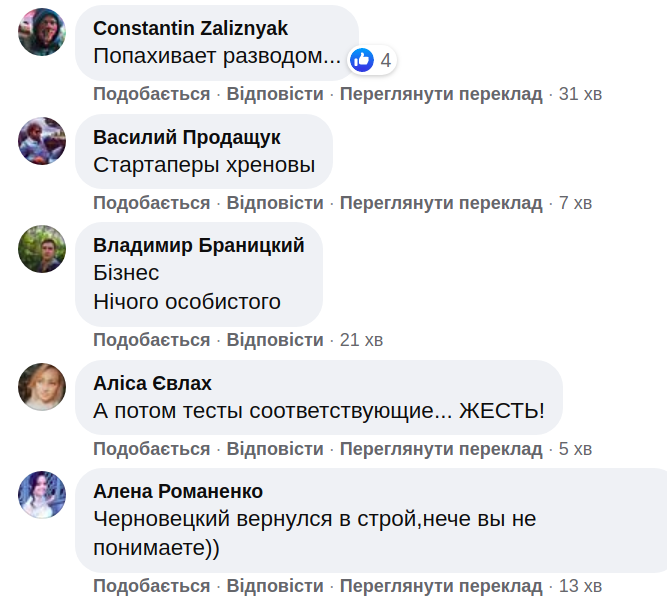The height and width of the screenshot is (599, 667).
Task: Open Василий Продащук's profile avatar
Action: (42, 140)
